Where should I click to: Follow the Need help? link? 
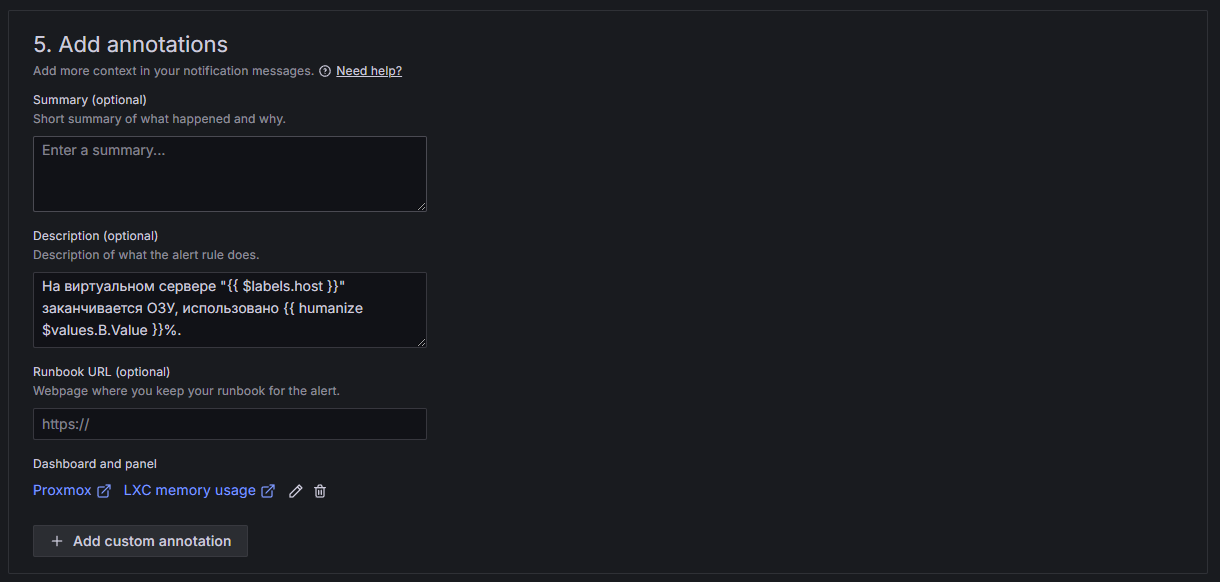369,70
